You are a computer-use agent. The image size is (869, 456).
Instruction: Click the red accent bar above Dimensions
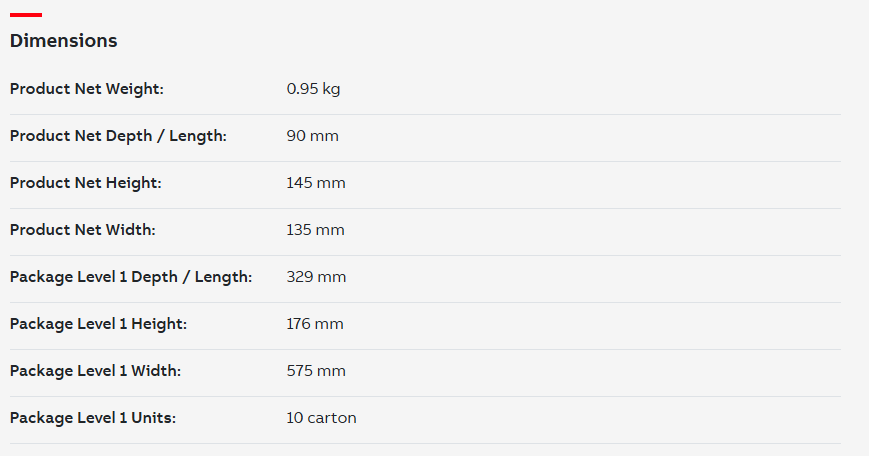click(26, 15)
